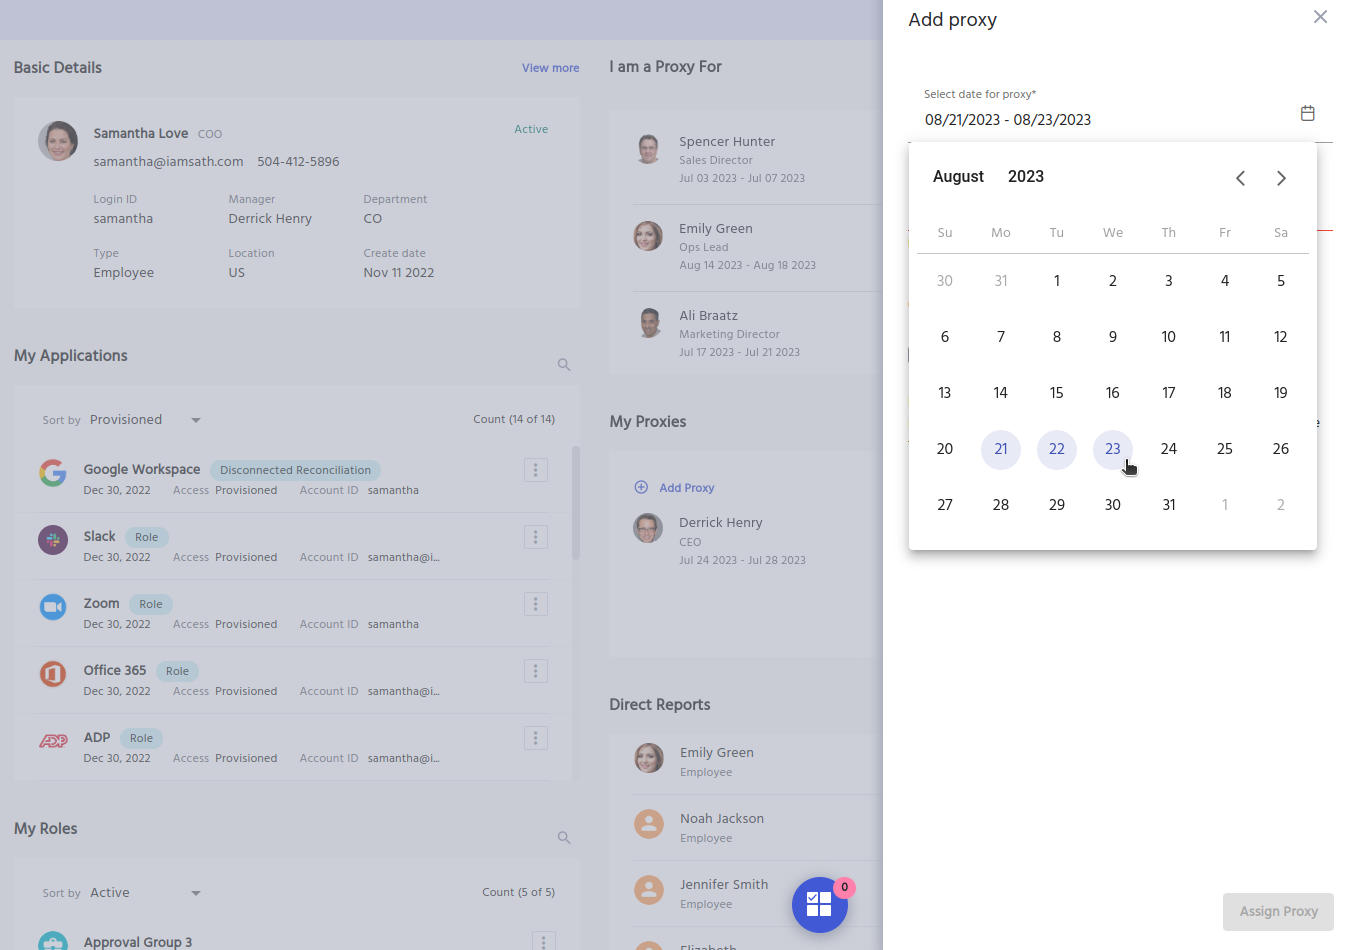
Task: Pick August 21 in the calendar
Action: (x=1001, y=449)
